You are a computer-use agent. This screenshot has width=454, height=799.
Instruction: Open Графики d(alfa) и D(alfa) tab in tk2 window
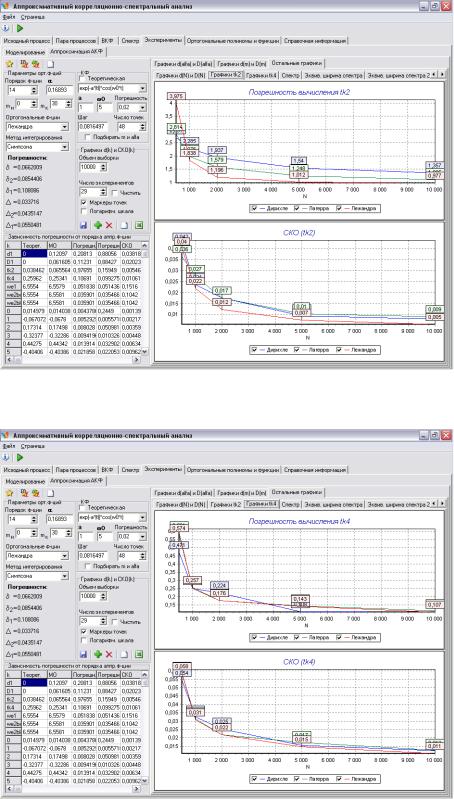coord(182,64)
